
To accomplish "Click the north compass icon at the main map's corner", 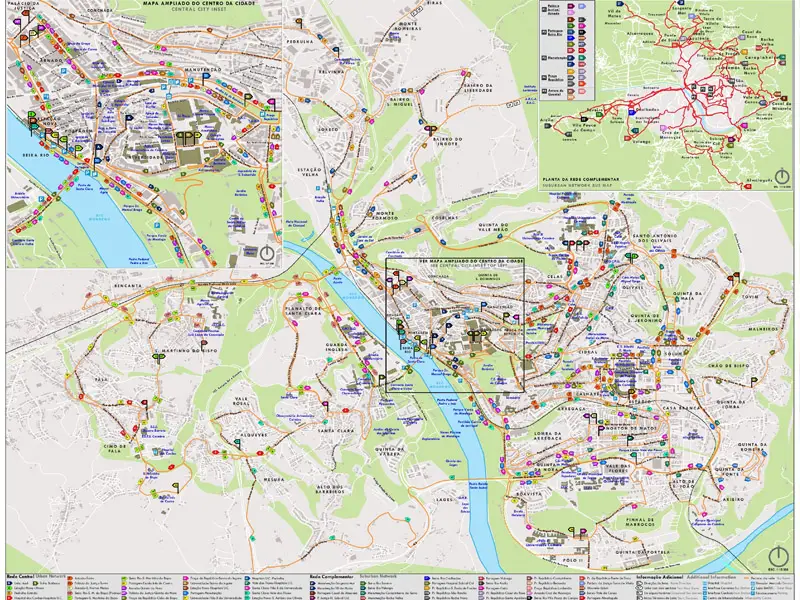I will click(x=778, y=555).
